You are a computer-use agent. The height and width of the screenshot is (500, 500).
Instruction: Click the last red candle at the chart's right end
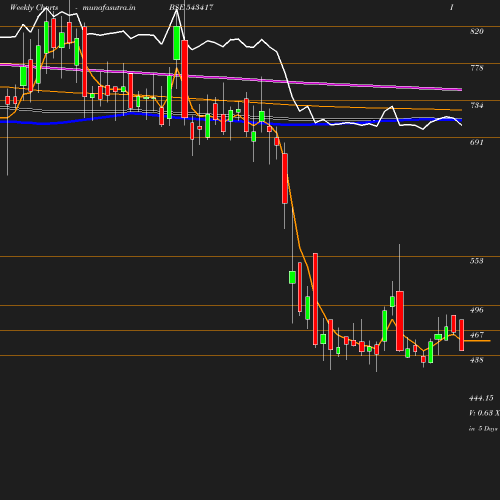point(462,335)
